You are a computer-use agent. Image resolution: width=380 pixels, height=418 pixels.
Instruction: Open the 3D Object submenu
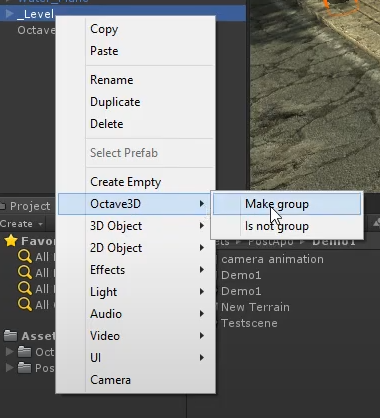coord(136,226)
